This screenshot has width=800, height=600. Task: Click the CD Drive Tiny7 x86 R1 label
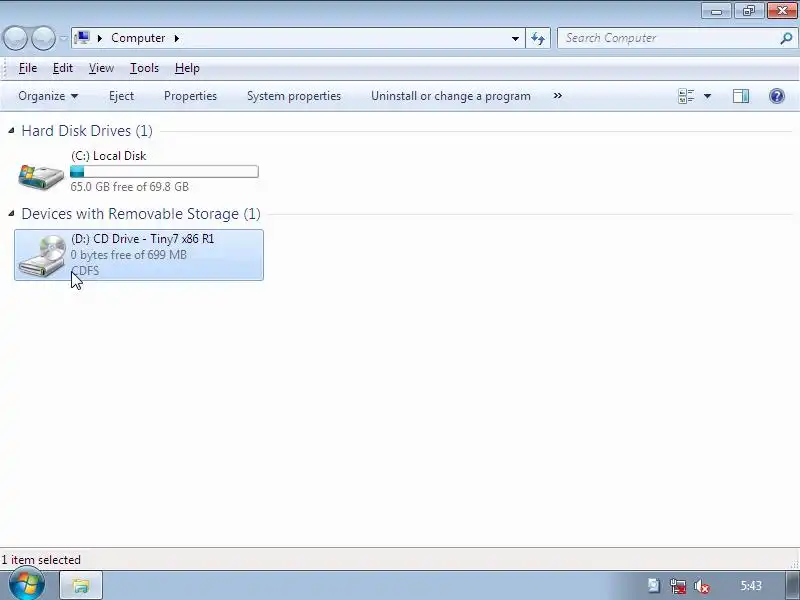coord(143,239)
